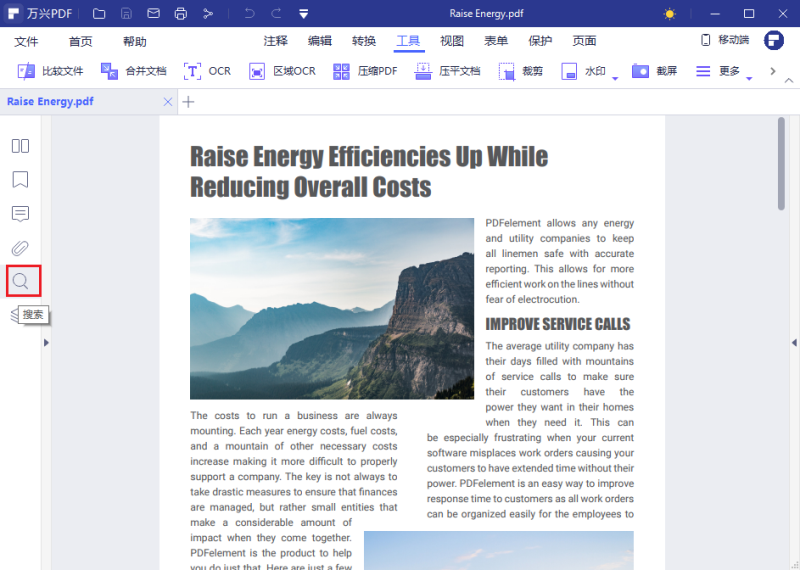Viewport: 800px width, 570px height.
Task: Select the 区域OCR tool
Action: pos(282,71)
